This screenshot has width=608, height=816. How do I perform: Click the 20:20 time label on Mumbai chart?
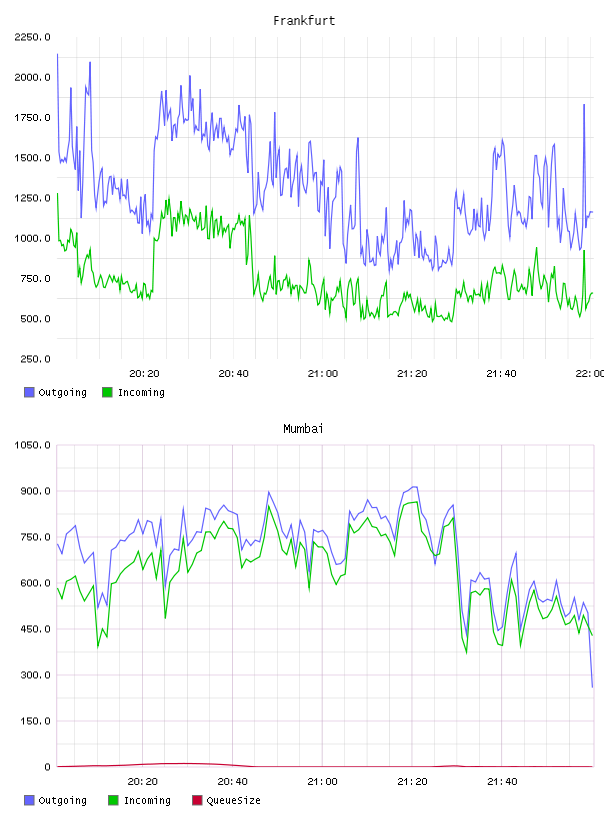pos(143,782)
